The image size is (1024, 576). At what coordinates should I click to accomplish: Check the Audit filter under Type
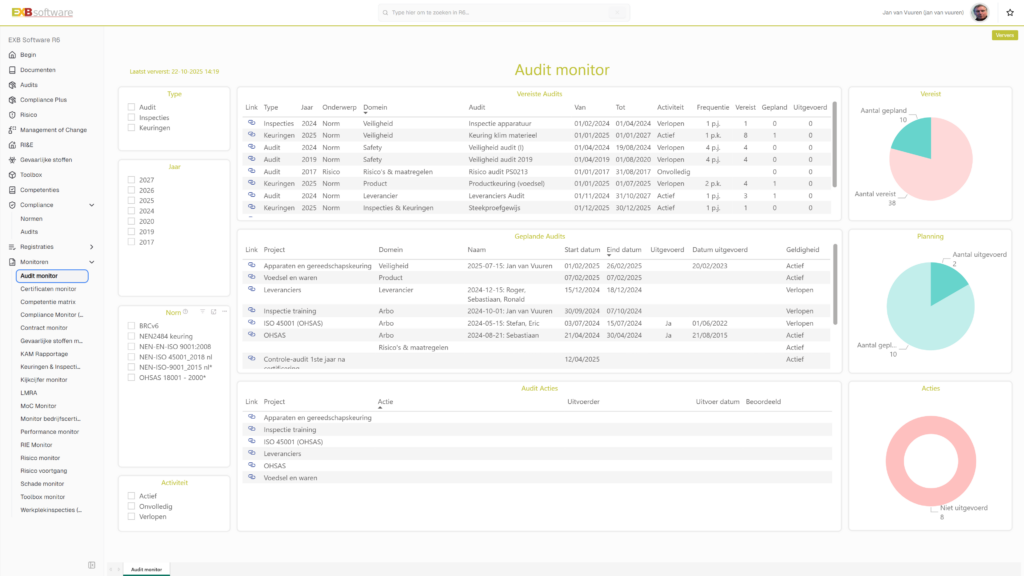tap(131, 104)
